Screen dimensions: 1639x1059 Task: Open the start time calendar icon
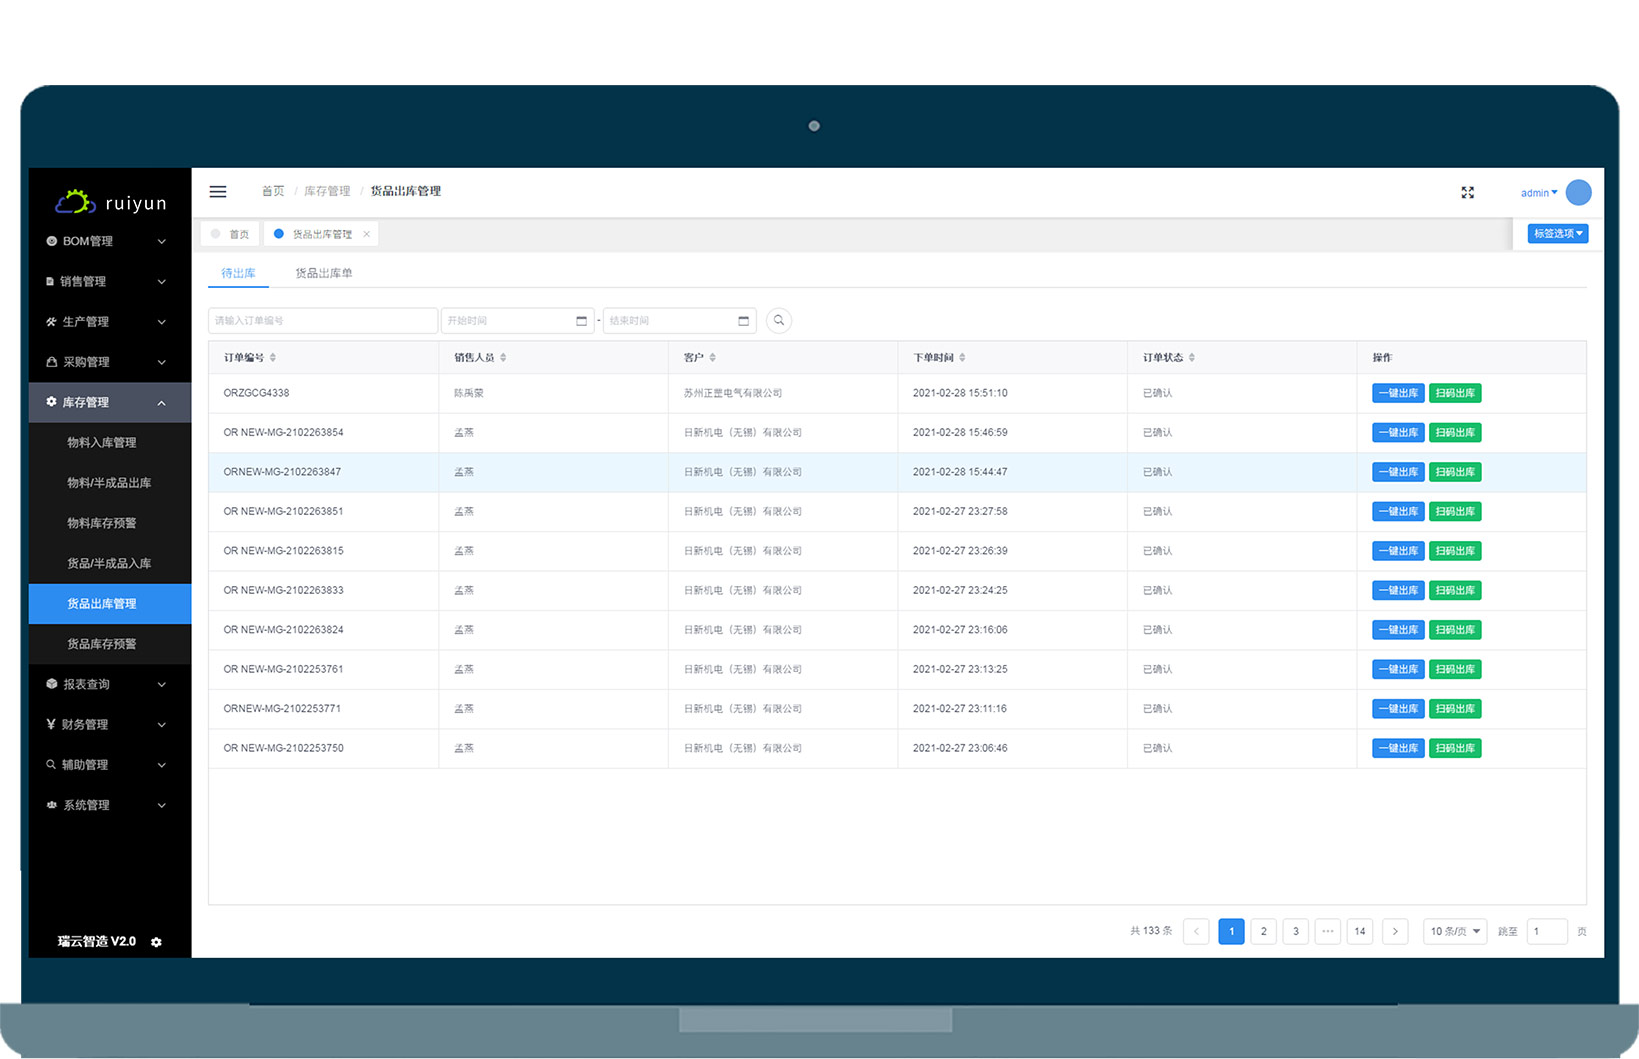tap(581, 321)
